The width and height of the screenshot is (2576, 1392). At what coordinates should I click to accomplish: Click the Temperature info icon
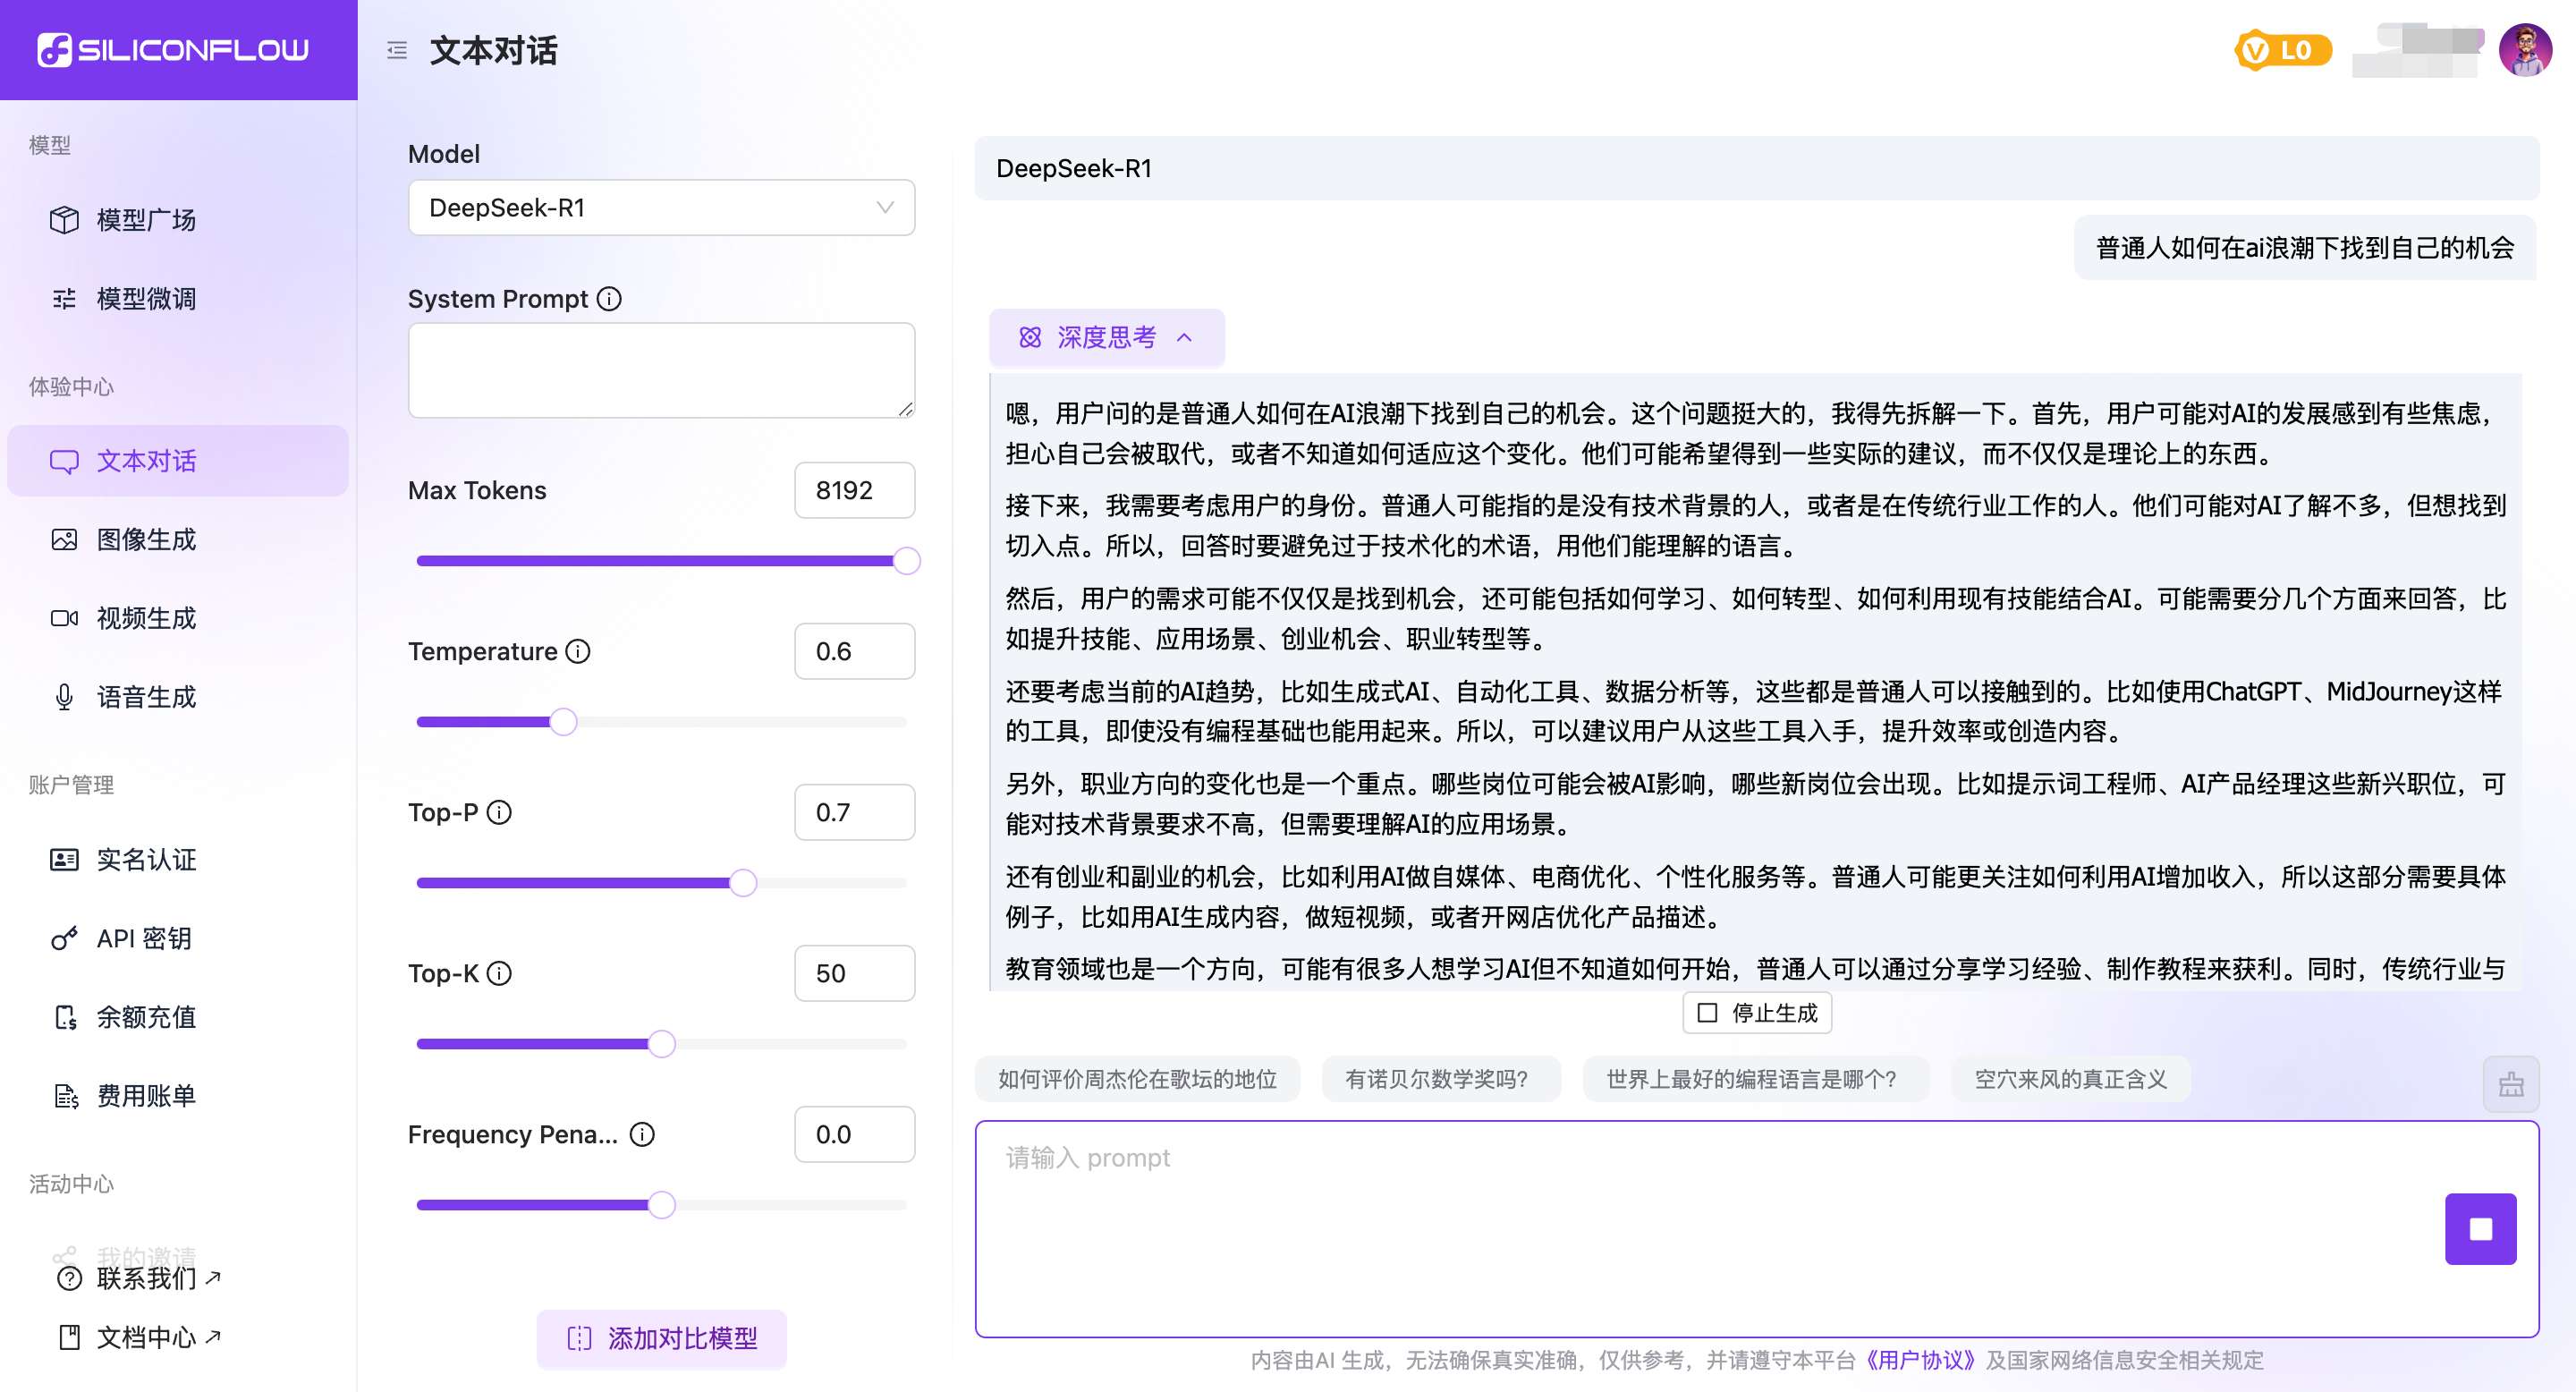(578, 652)
